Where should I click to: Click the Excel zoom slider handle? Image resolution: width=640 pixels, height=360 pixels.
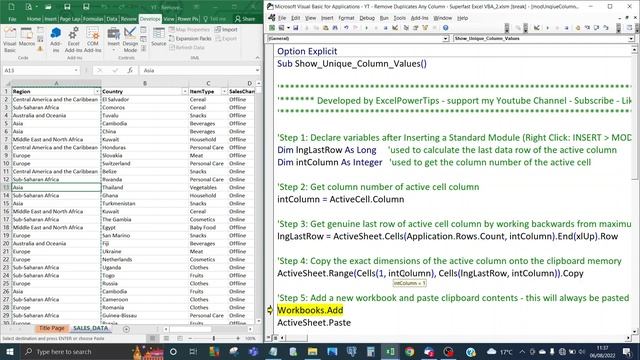pos(213,338)
